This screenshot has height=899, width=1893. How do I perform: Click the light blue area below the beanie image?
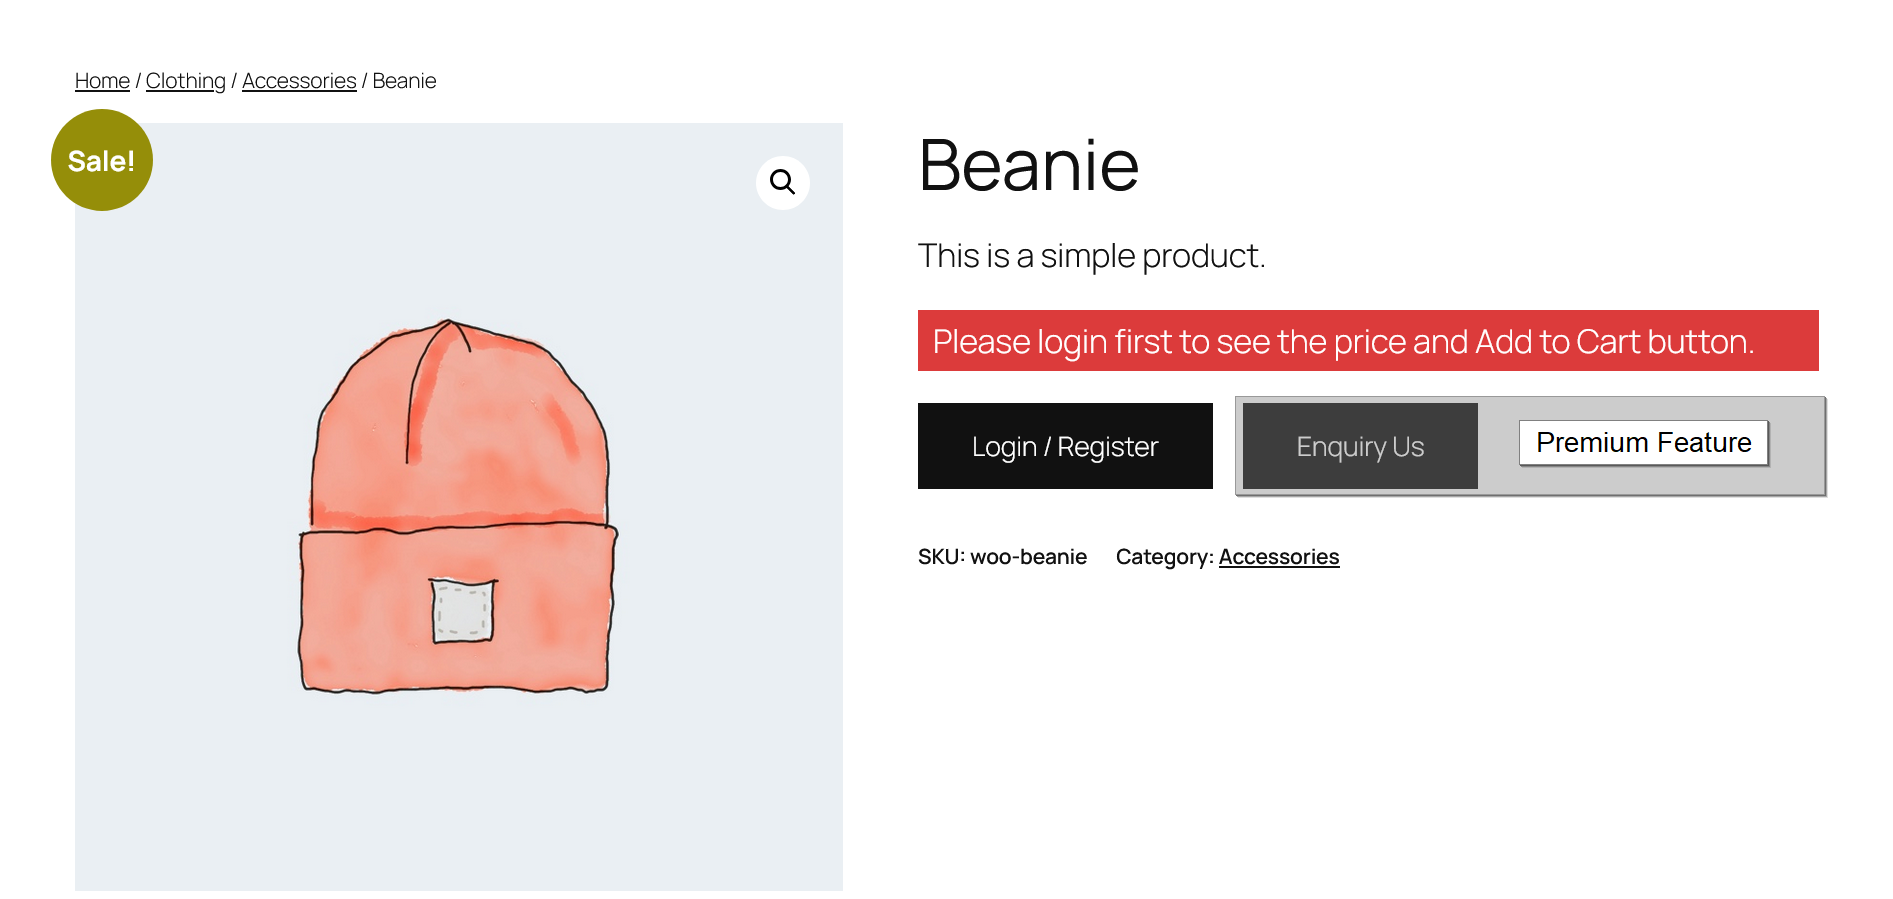[x=459, y=790]
